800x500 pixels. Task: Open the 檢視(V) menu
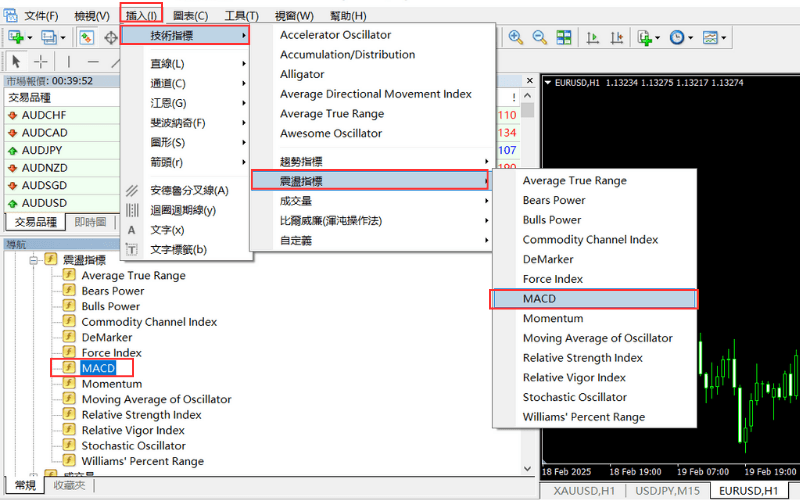coord(92,16)
